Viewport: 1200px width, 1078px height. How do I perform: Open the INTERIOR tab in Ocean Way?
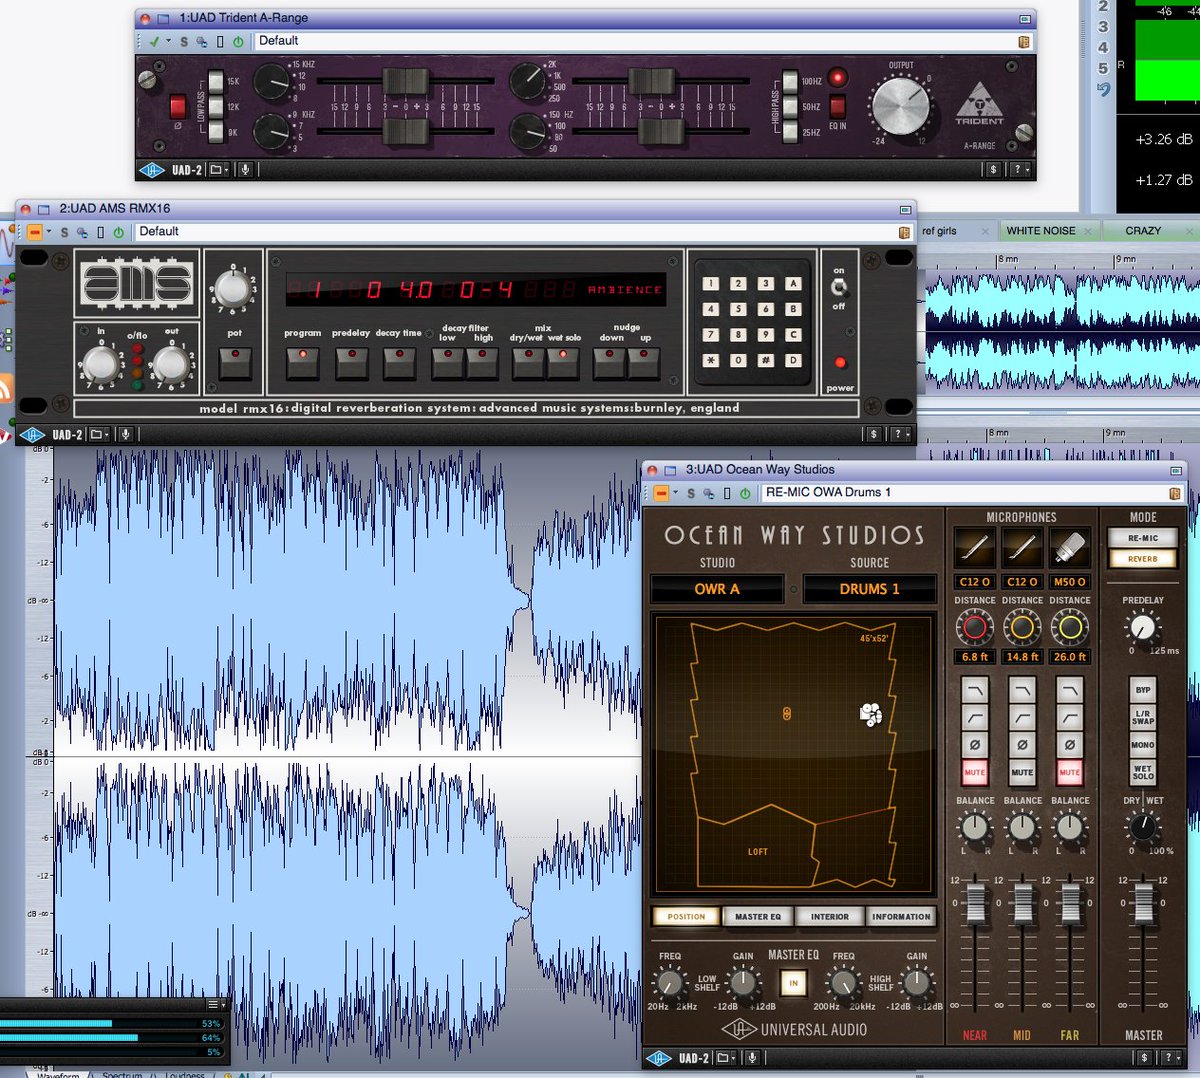coord(829,917)
